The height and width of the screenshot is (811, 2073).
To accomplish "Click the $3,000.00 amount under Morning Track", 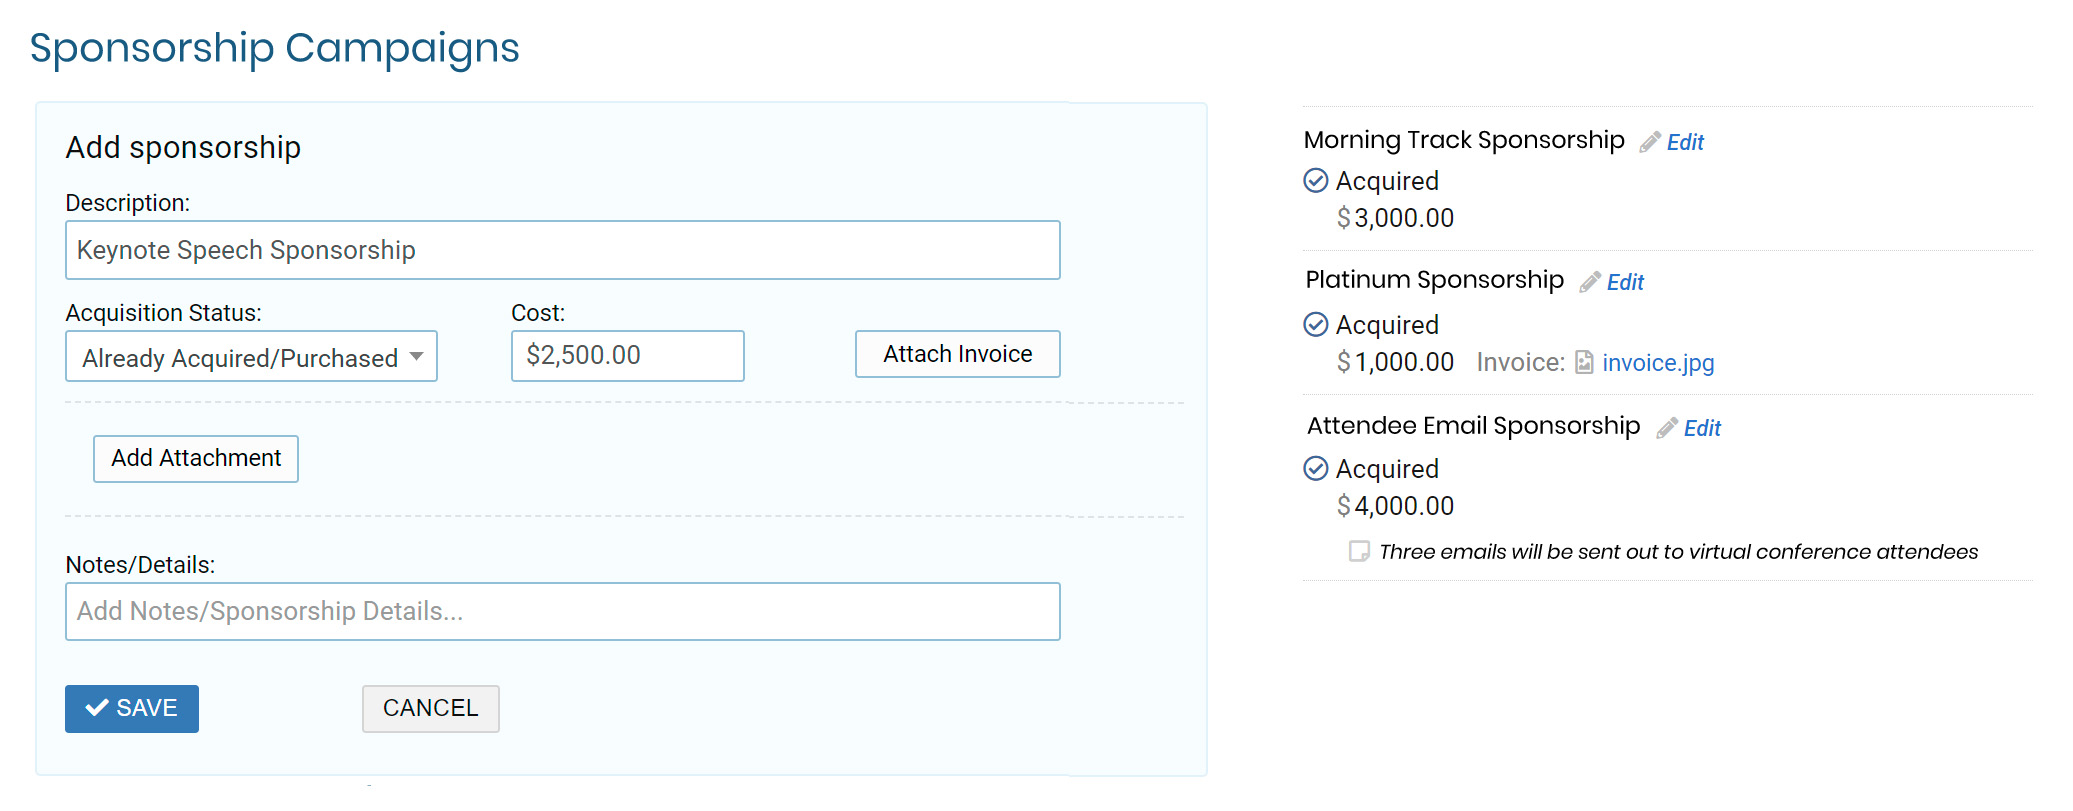I will tap(1395, 218).
